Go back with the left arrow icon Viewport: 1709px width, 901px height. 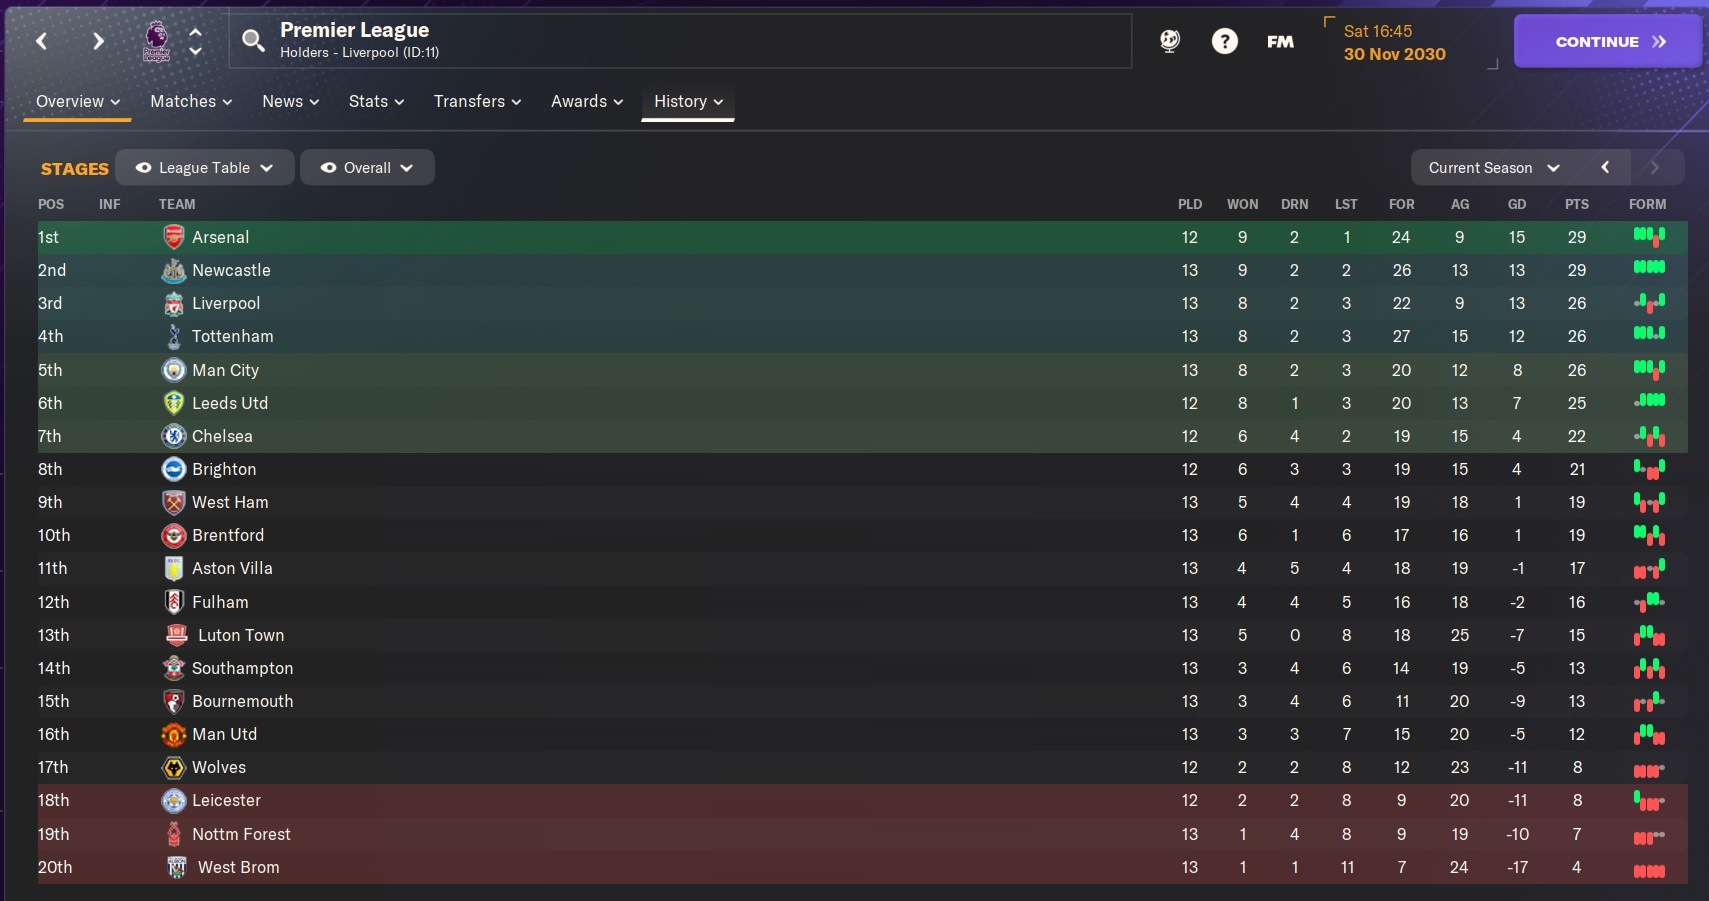tap(41, 41)
